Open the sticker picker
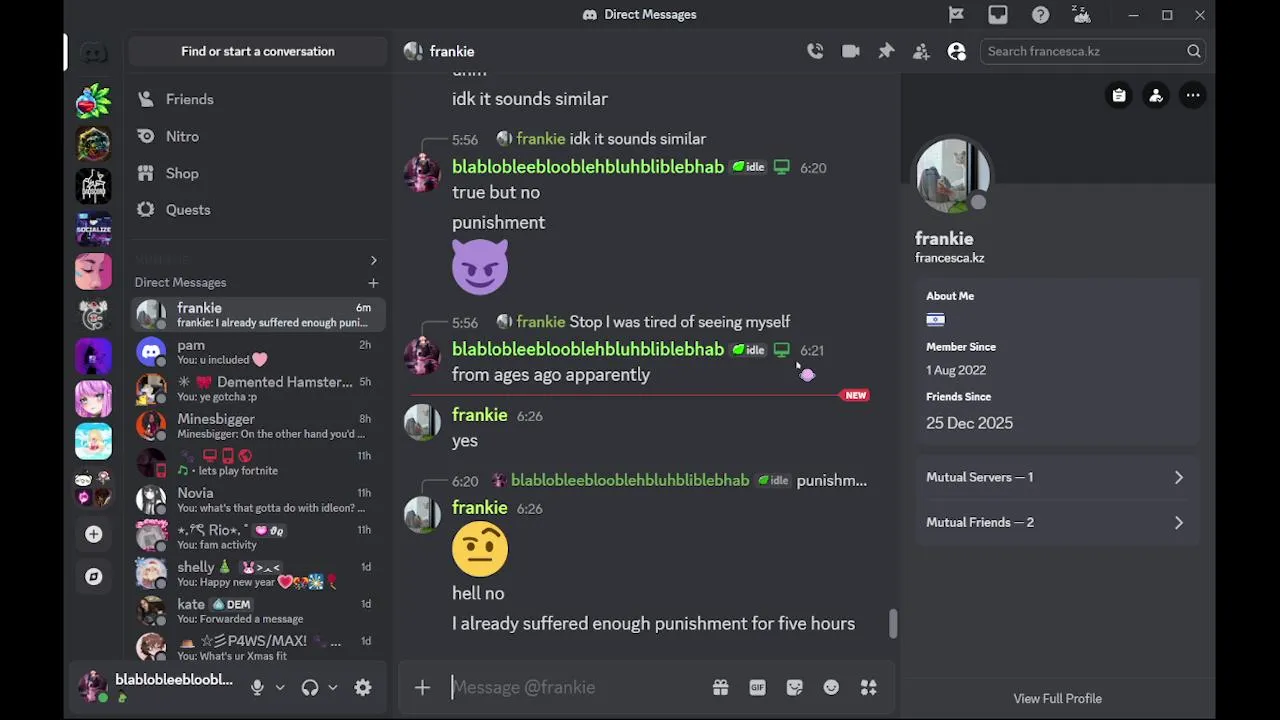 pyautogui.click(x=794, y=687)
